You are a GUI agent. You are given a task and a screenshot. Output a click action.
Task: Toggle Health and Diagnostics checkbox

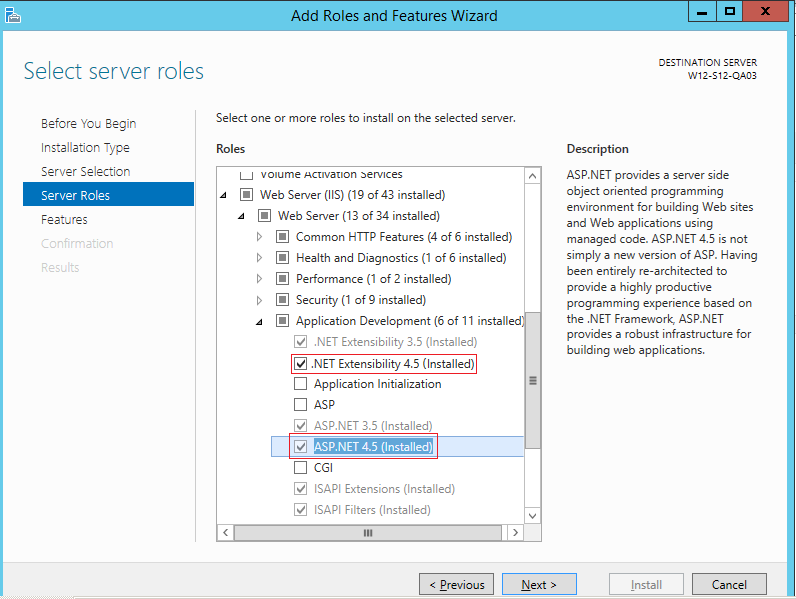282,258
